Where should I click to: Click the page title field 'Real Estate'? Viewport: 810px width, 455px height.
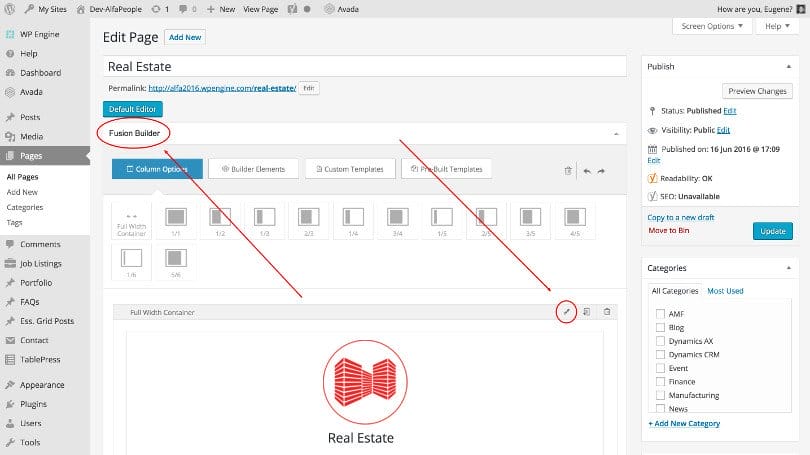point(365,66)
